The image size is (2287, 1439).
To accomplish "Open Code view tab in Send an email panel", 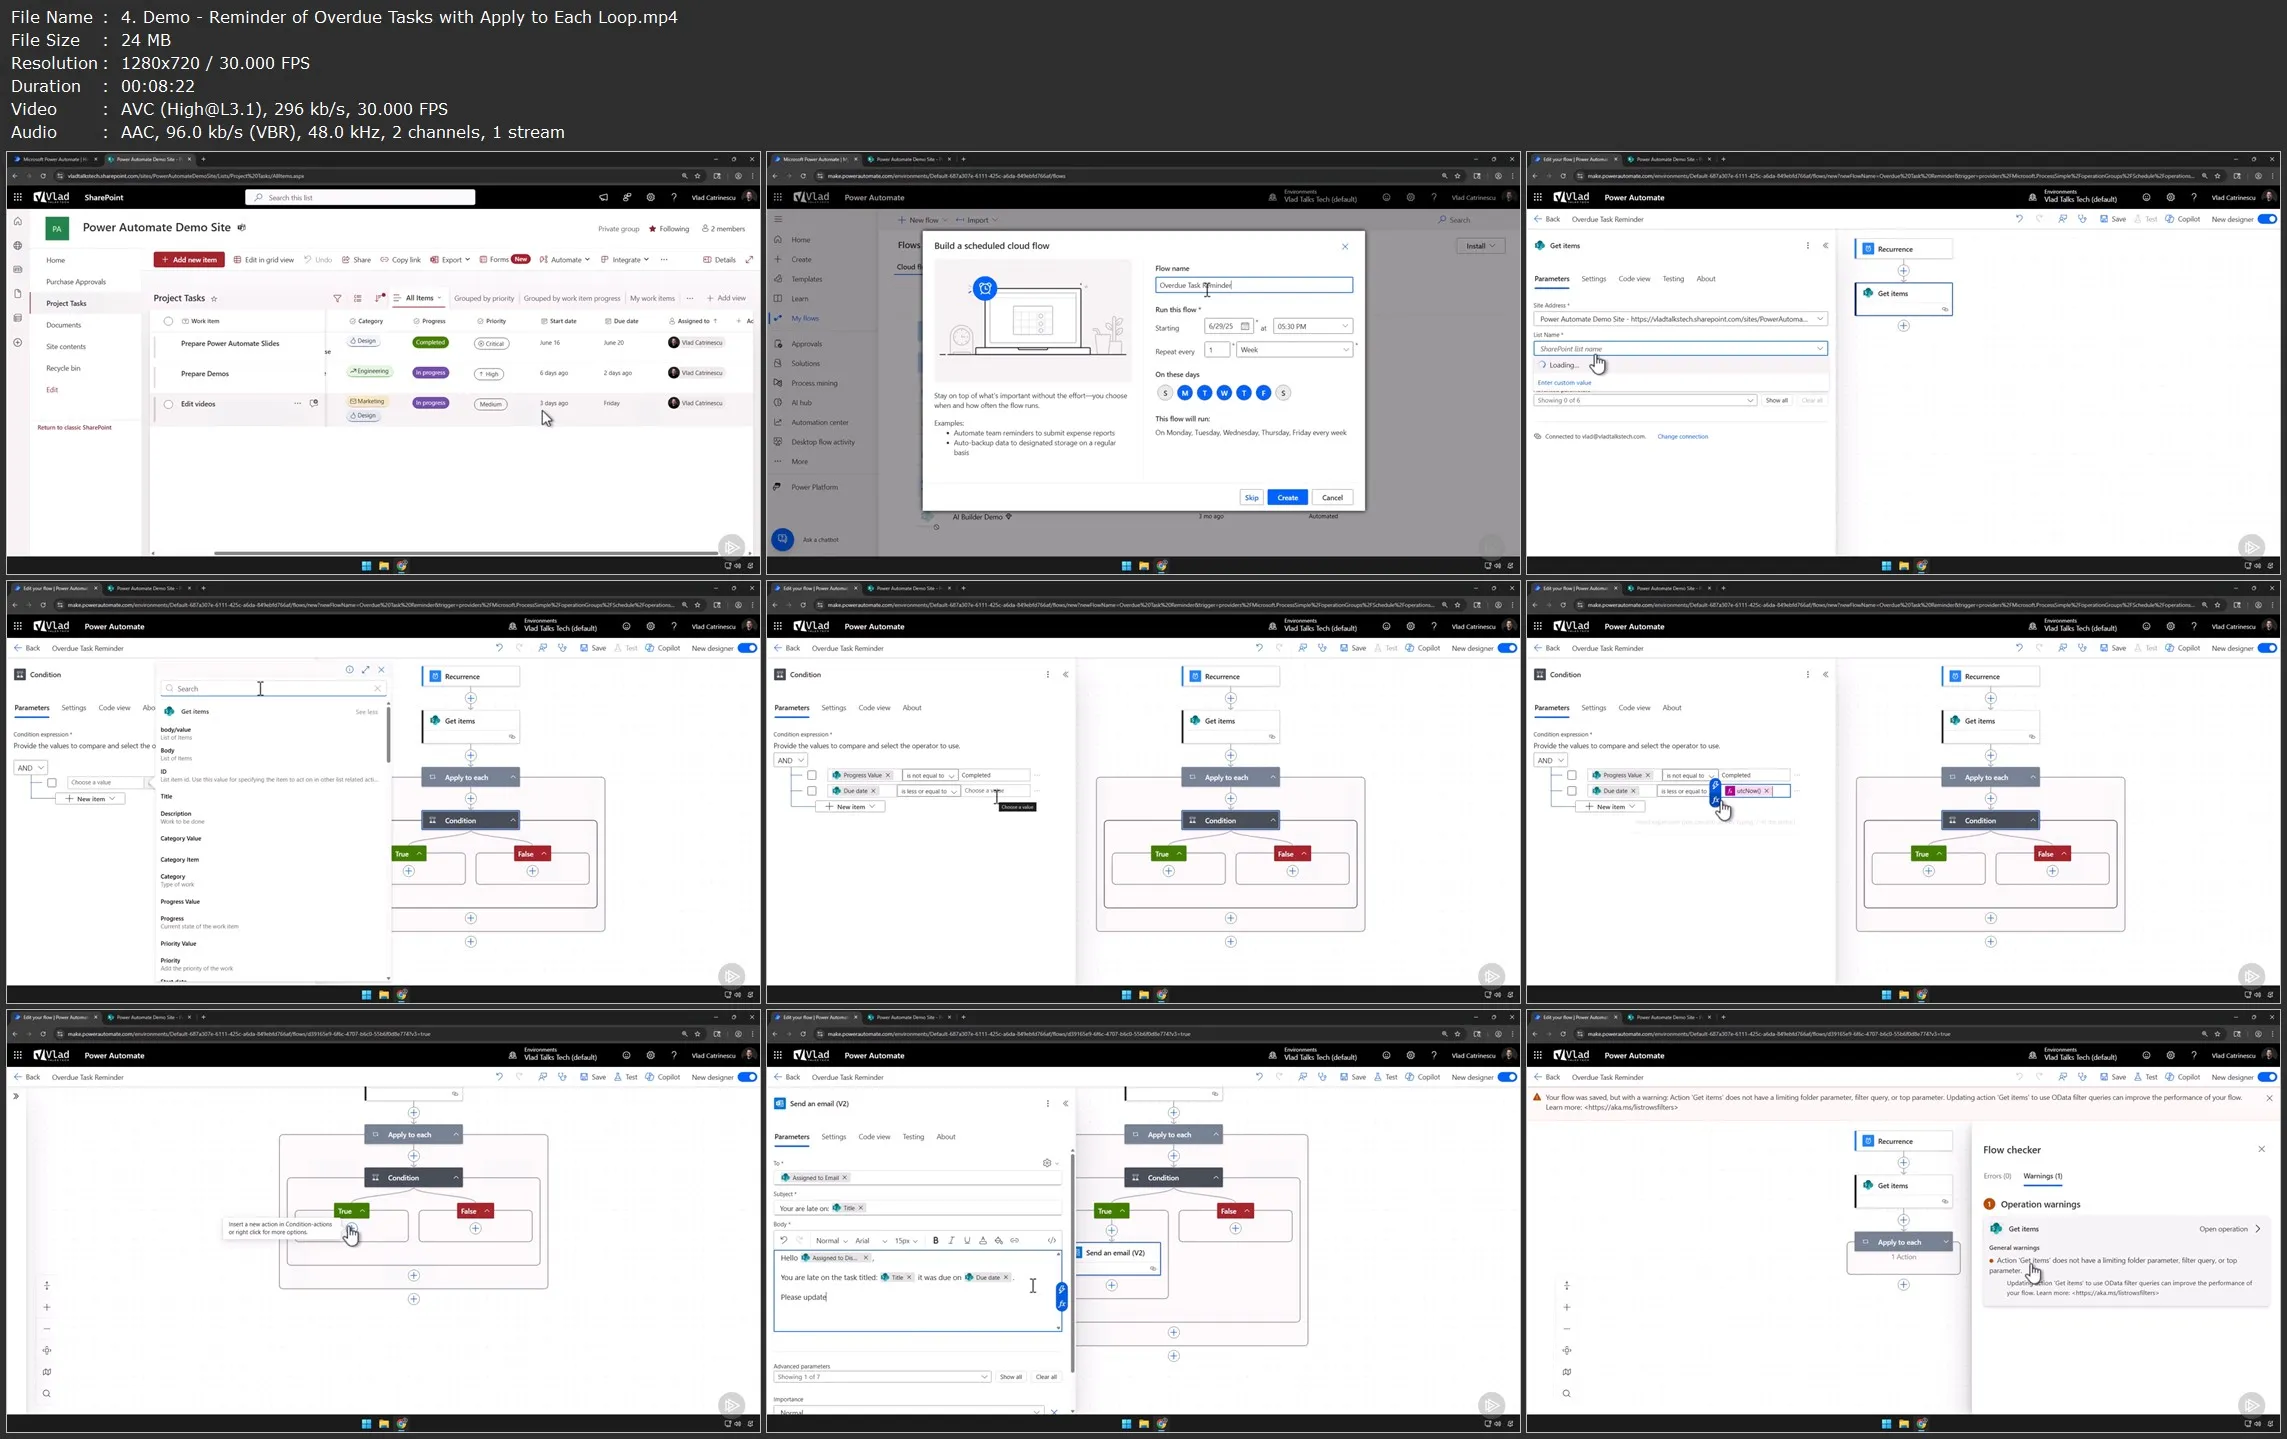I will (x=874, y=1137).
